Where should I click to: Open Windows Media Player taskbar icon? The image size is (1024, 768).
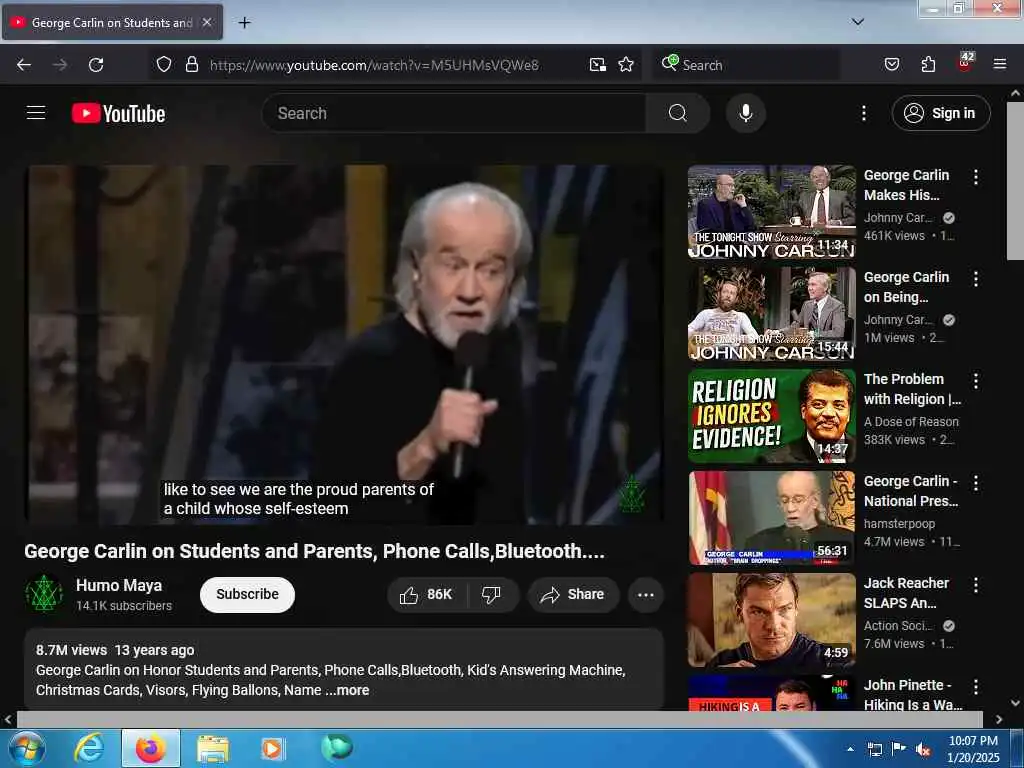pyautogui.click(x=272, y=748)
